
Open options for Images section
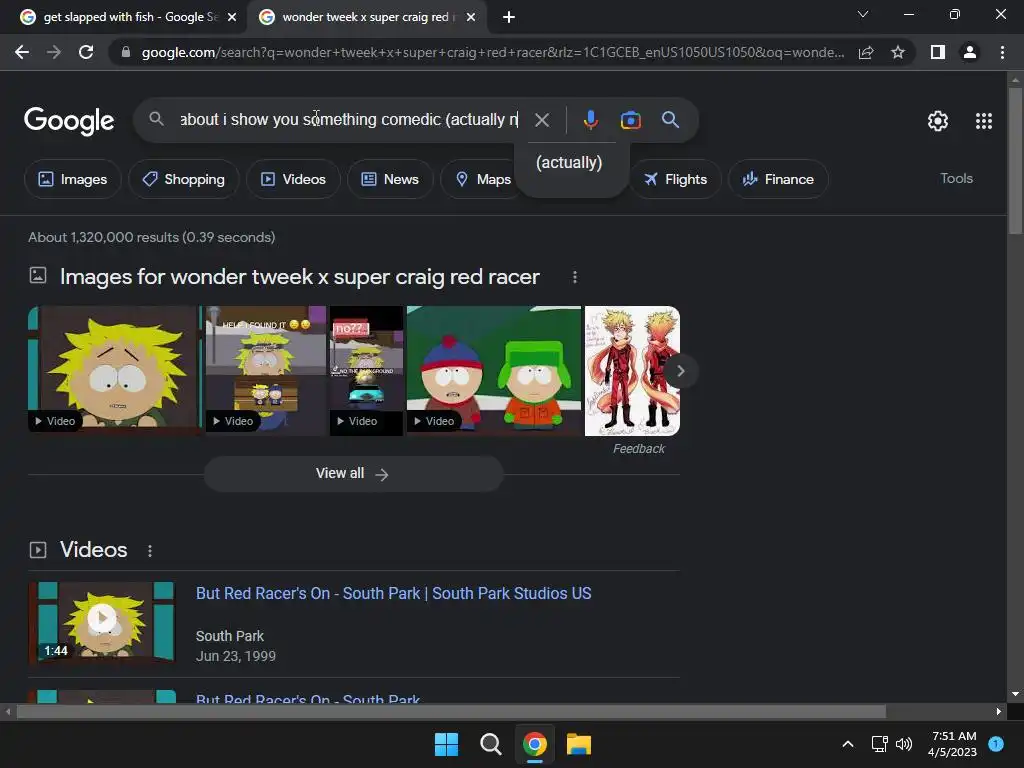pos(575,277)
